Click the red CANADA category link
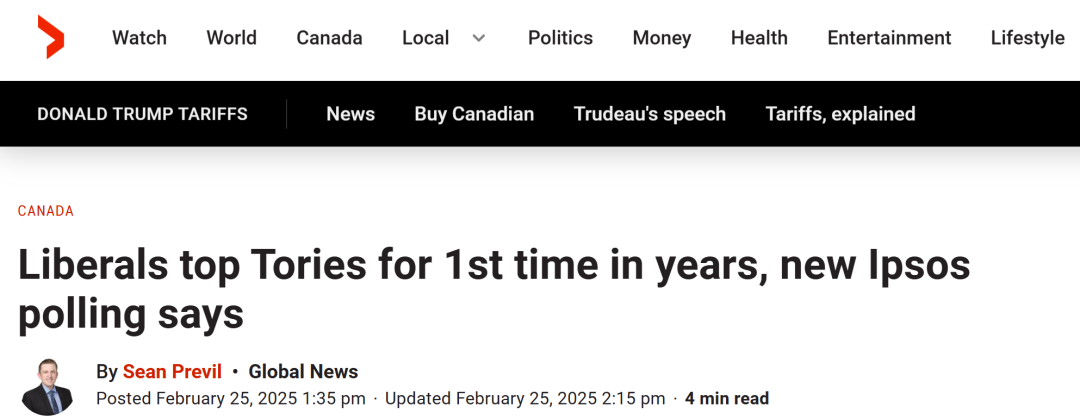Screen dimensions: 1080x419 [x=45, y=212]
